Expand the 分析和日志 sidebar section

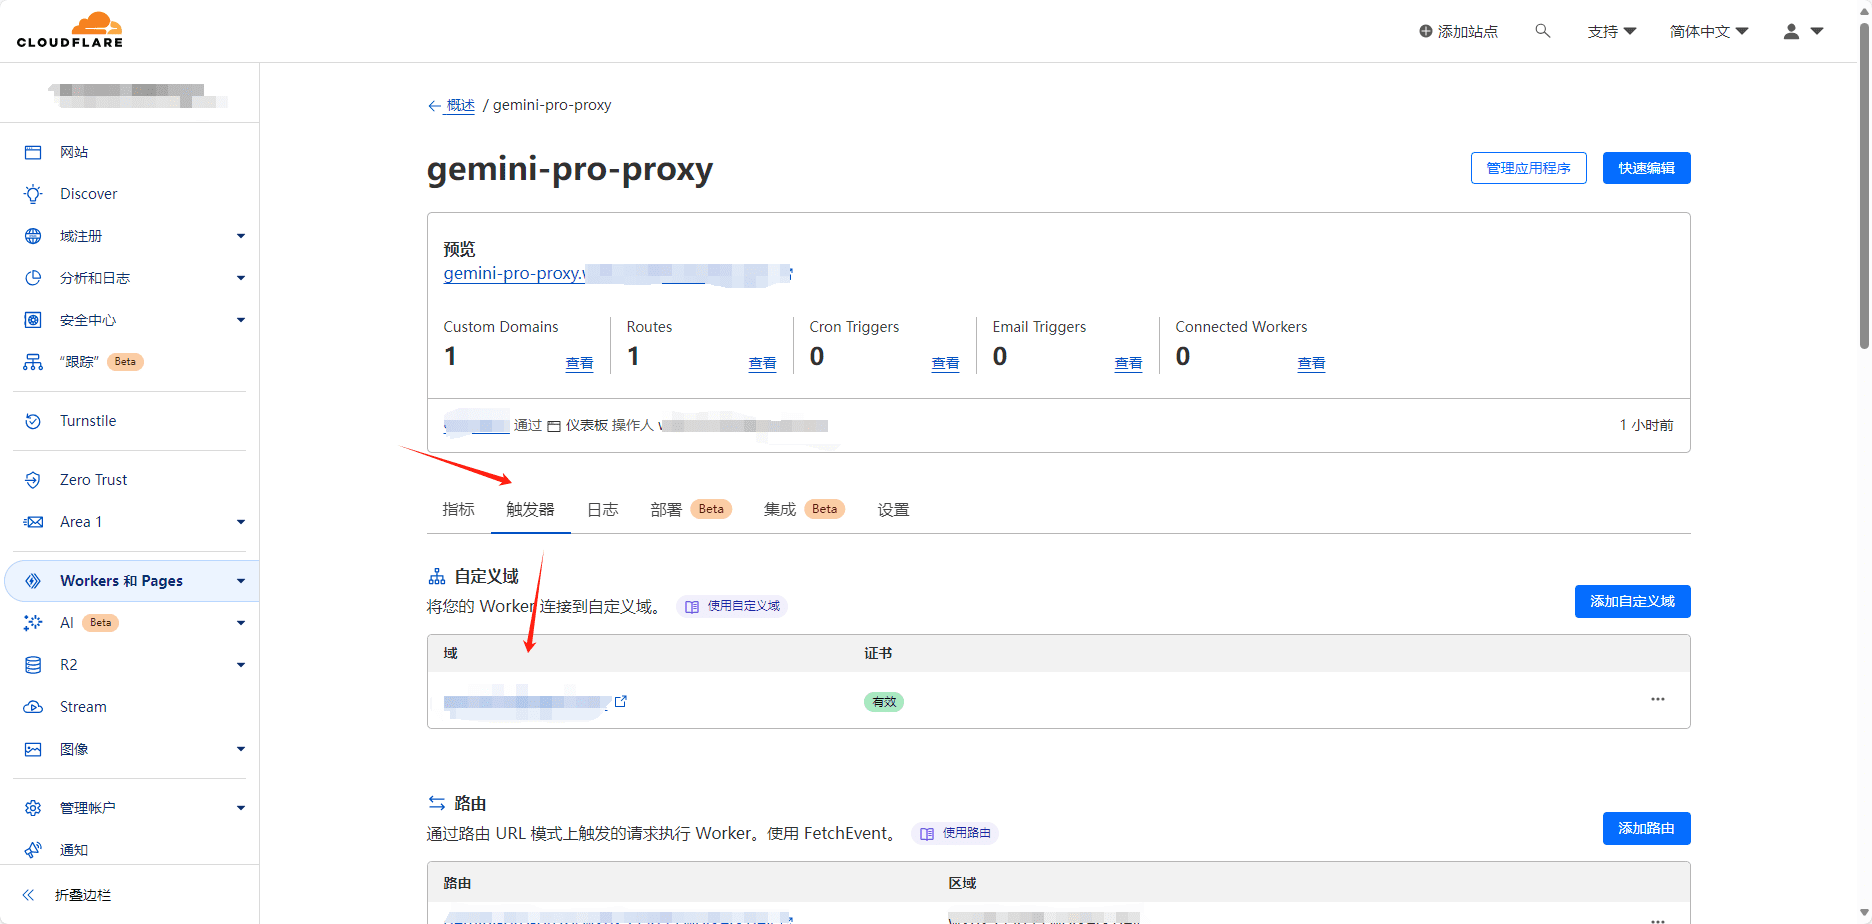click(x=241, y=278)
